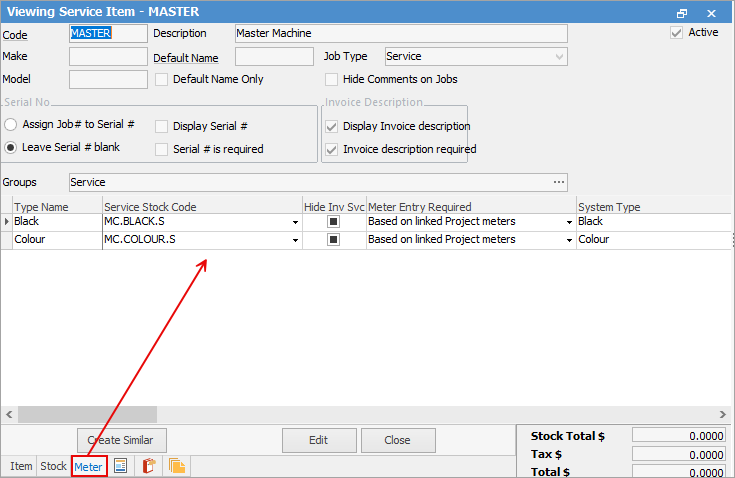The image size is (735, 478).
Task: Expand the Job Type dropdown
Action: pyautogui.click(x=559, y=57)
